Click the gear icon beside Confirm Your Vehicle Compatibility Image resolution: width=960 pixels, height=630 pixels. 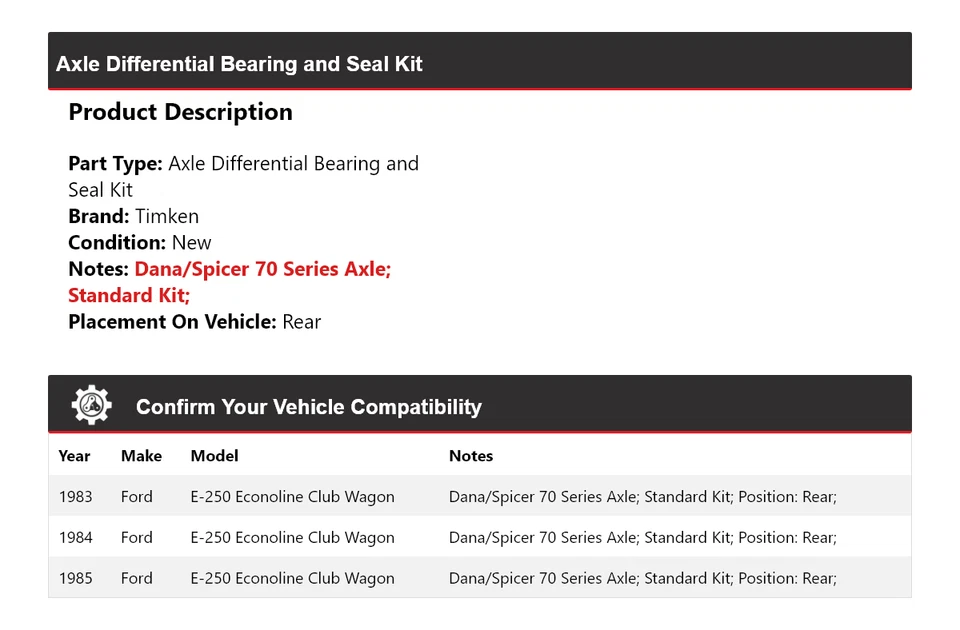click(x=91, y=405)
